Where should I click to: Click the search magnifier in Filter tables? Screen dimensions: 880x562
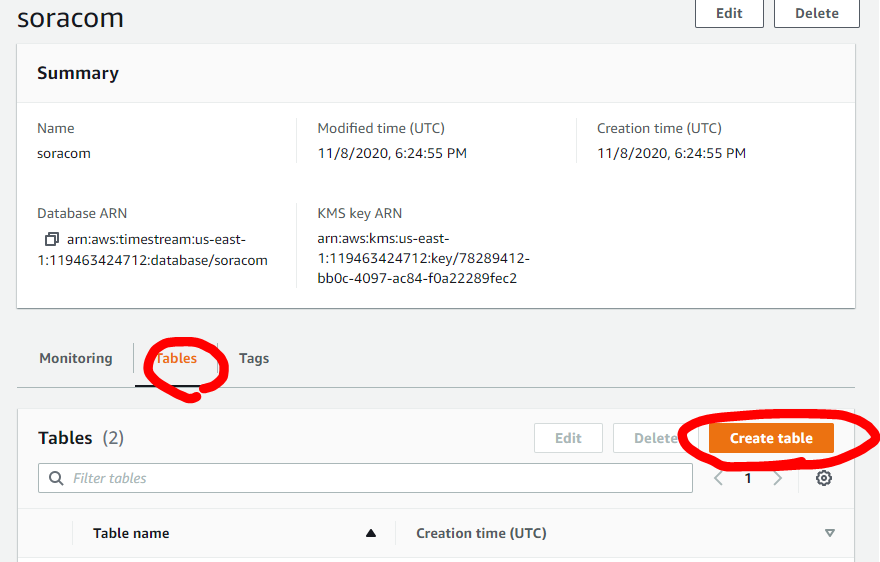coord(56,478)
